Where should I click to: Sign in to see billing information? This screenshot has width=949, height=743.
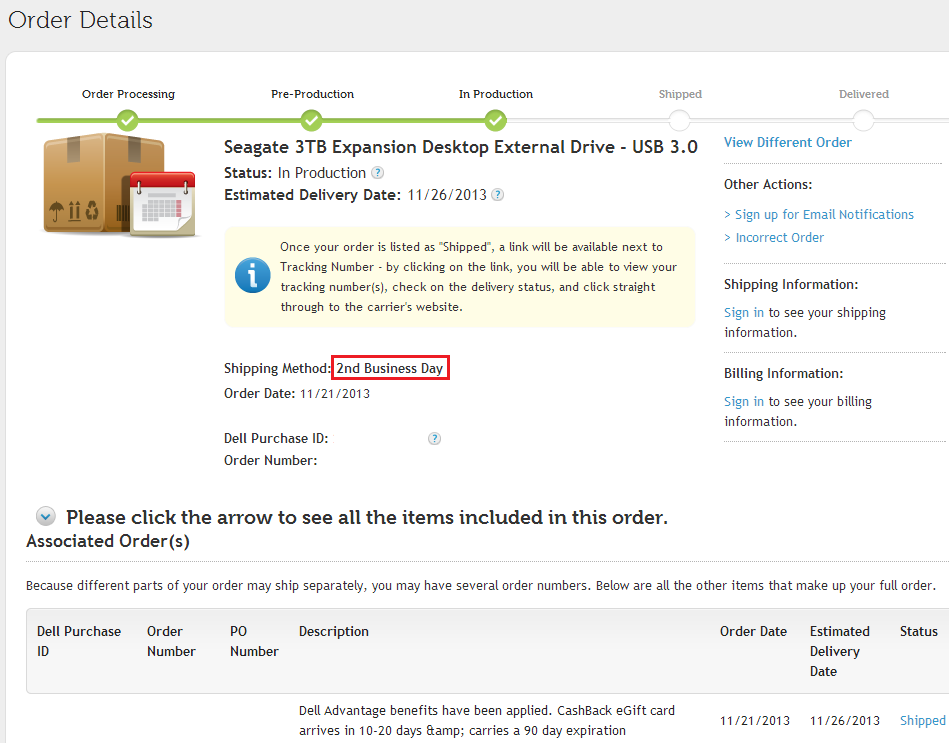click(744, 402)
